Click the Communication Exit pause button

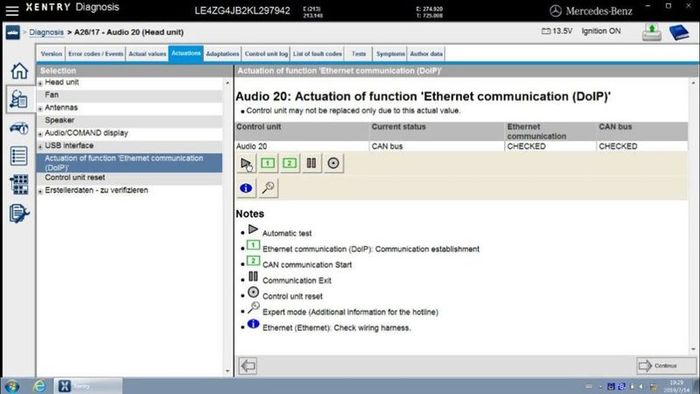(x=312, y=163)
